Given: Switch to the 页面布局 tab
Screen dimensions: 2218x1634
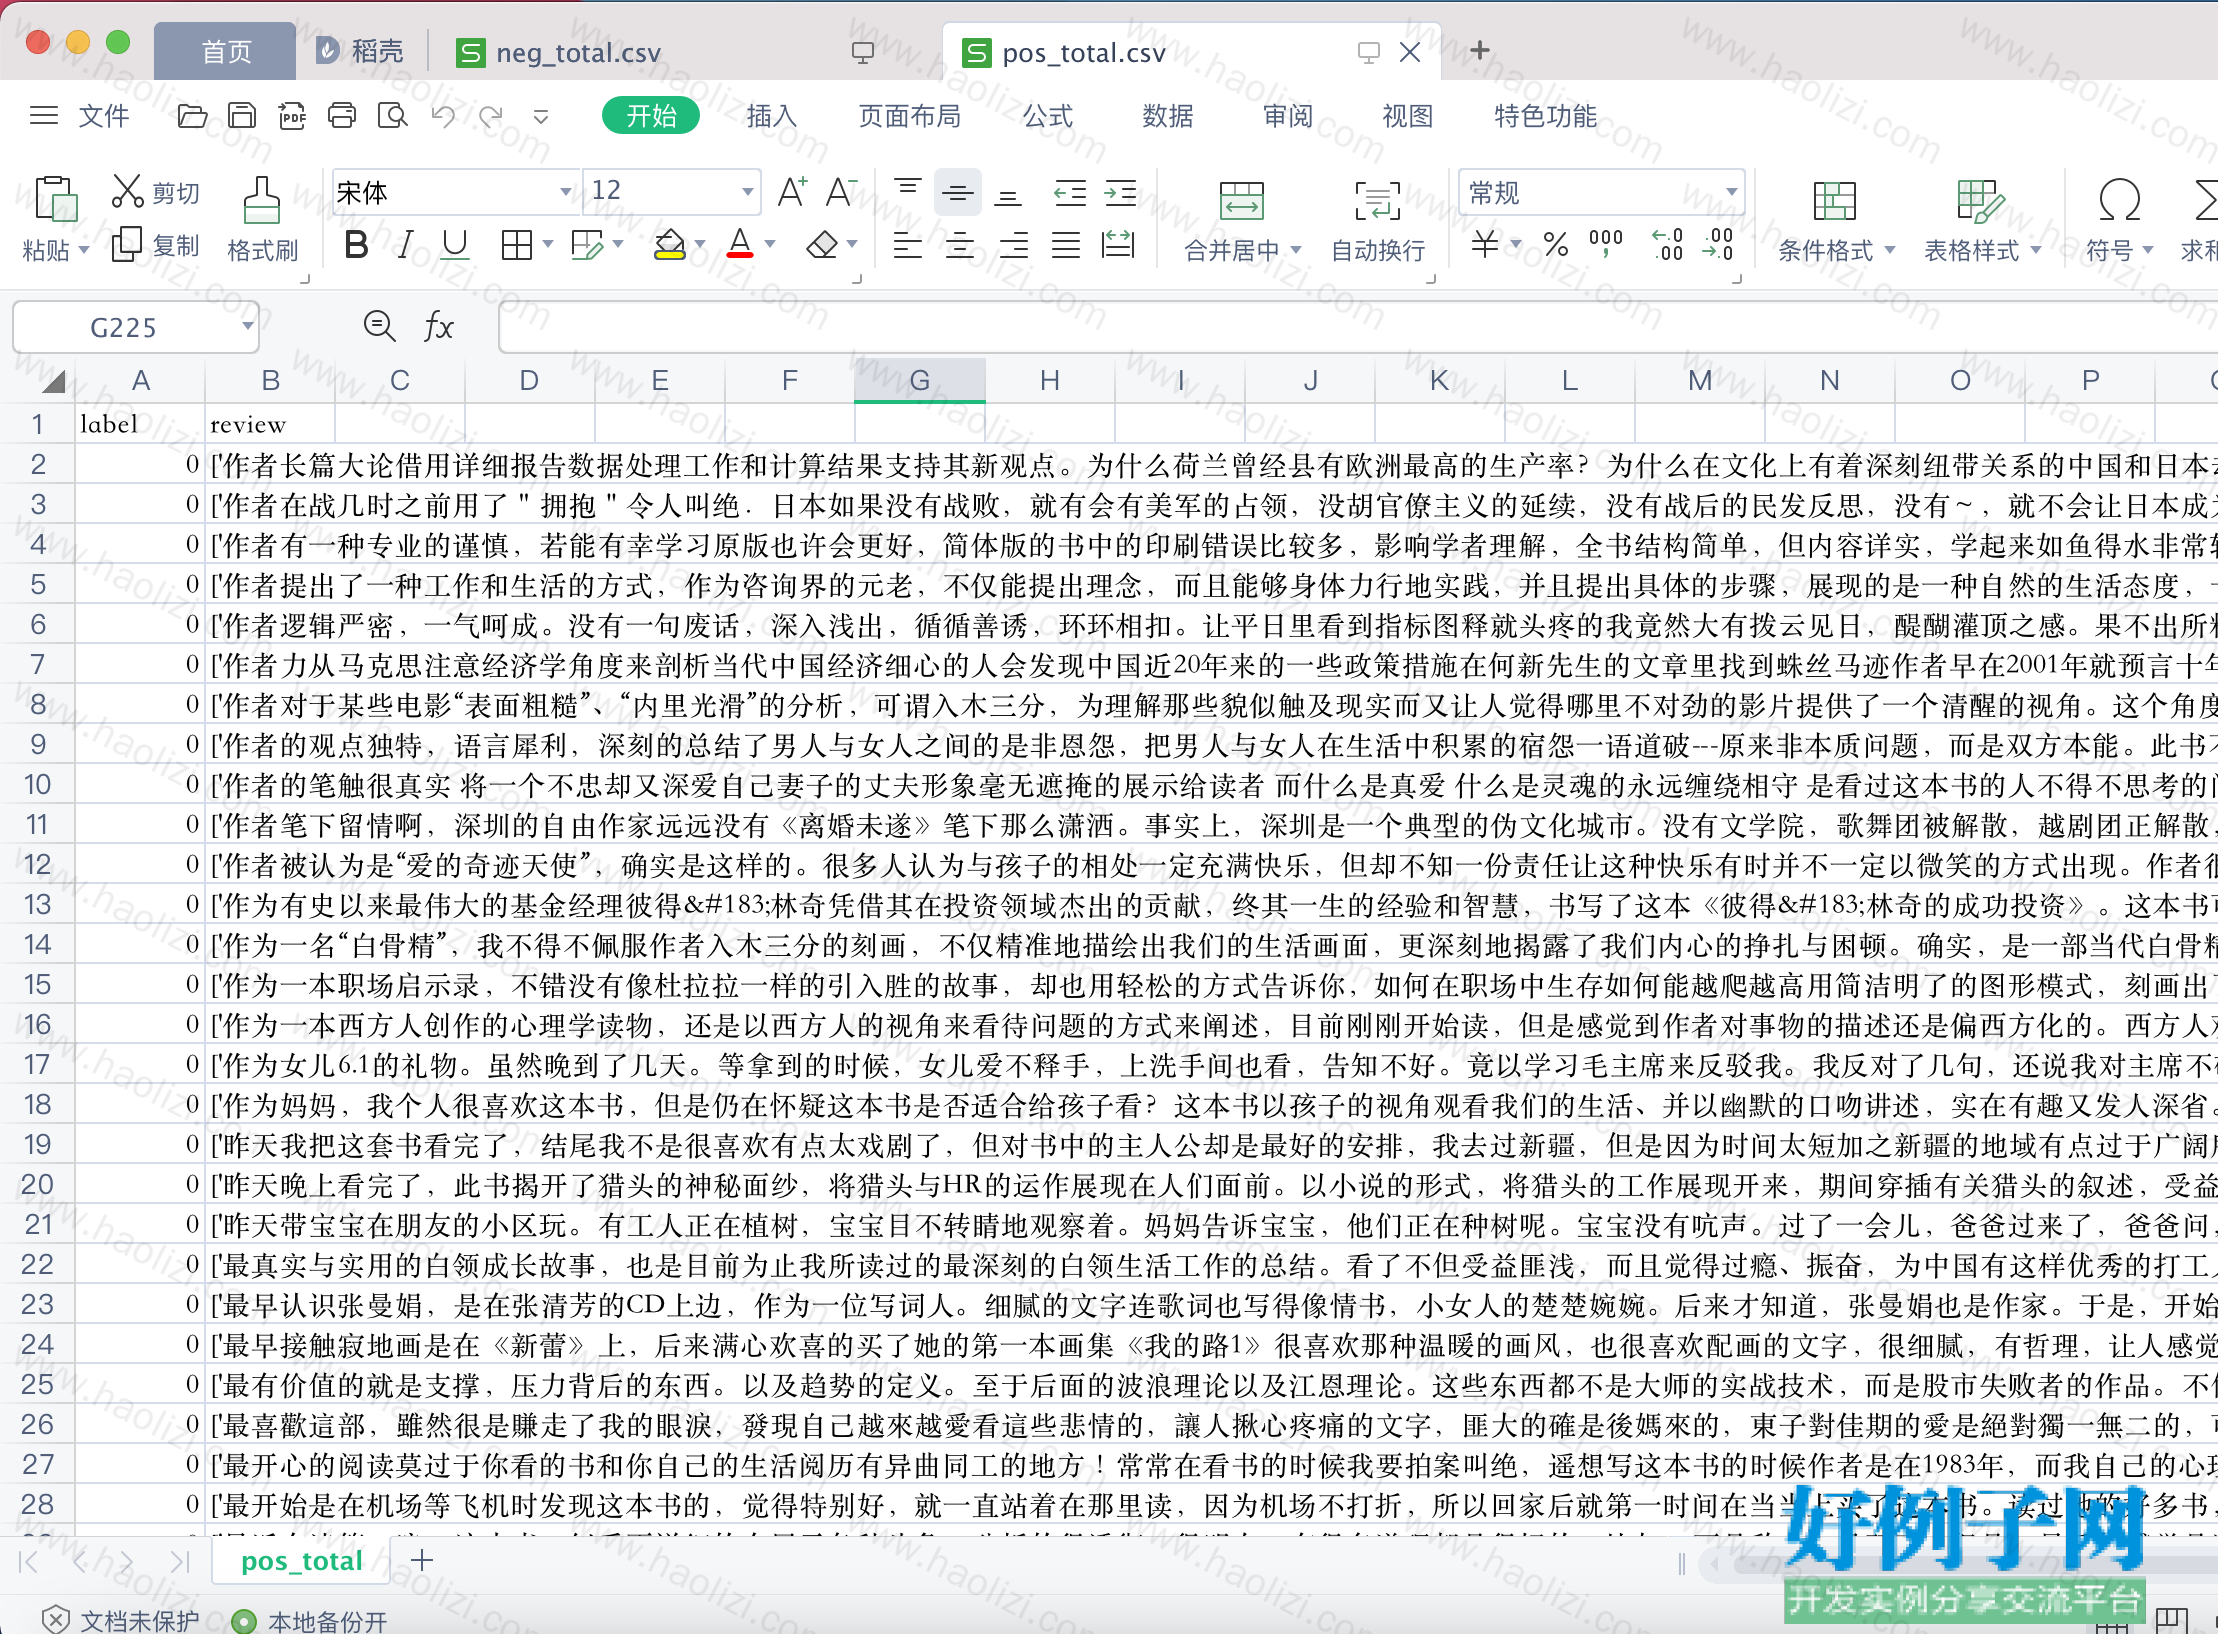Looking at the screenshot, I should pos(910,116).
